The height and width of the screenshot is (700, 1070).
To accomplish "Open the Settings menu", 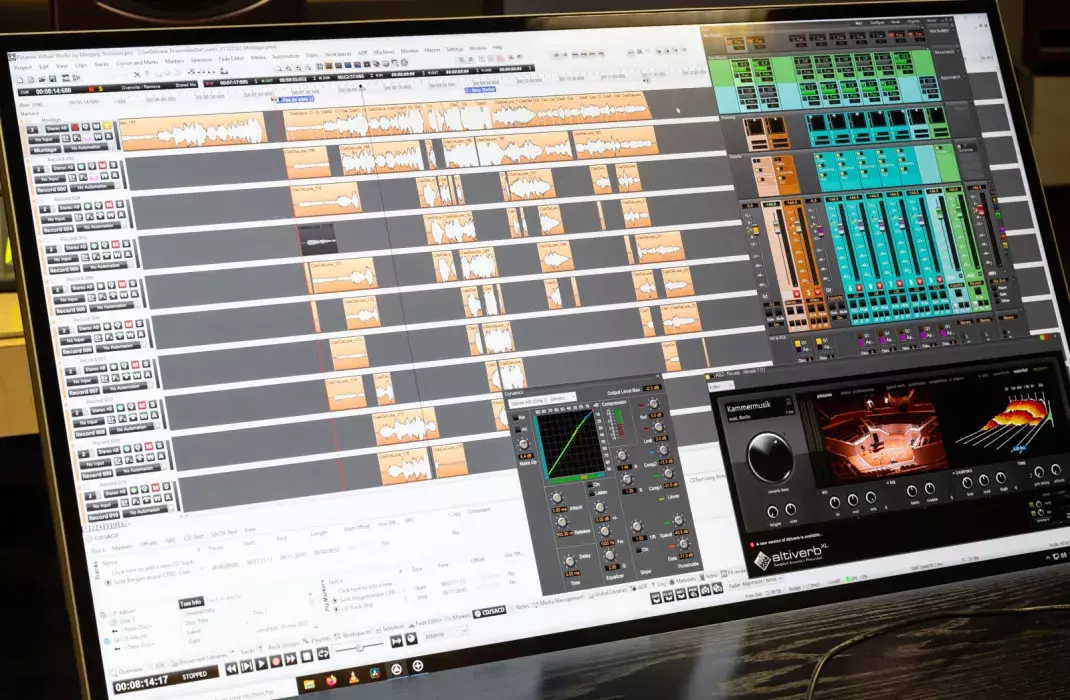I will click(454, 49).
